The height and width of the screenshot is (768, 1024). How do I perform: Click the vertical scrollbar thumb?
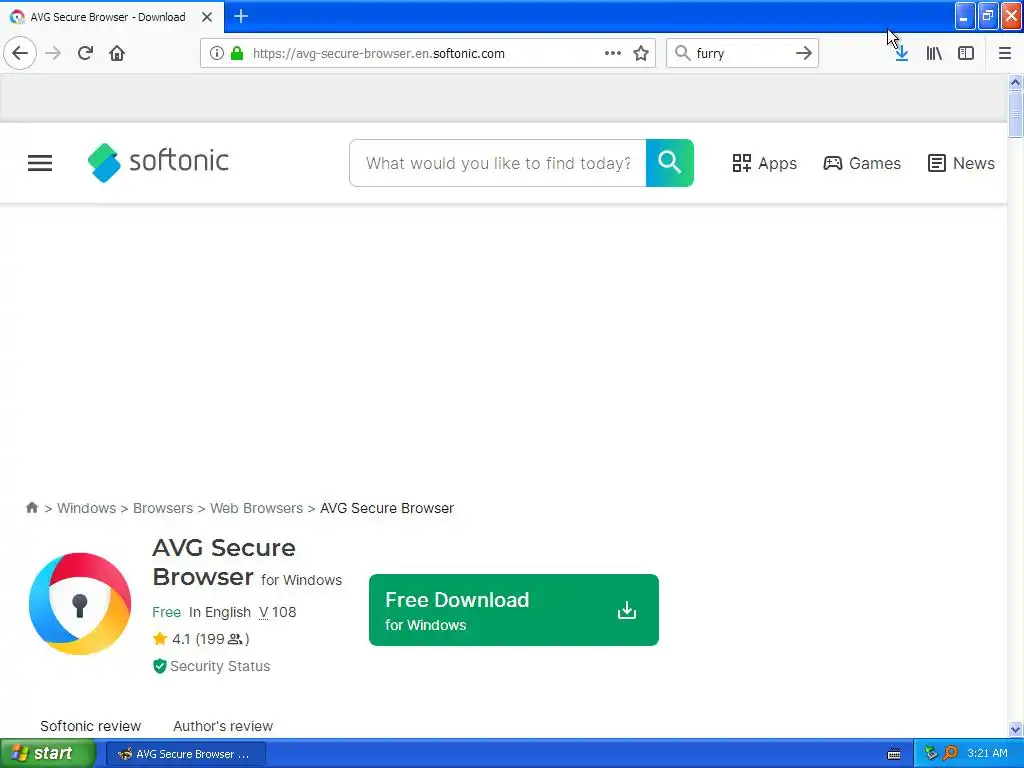pos(1015,115)
